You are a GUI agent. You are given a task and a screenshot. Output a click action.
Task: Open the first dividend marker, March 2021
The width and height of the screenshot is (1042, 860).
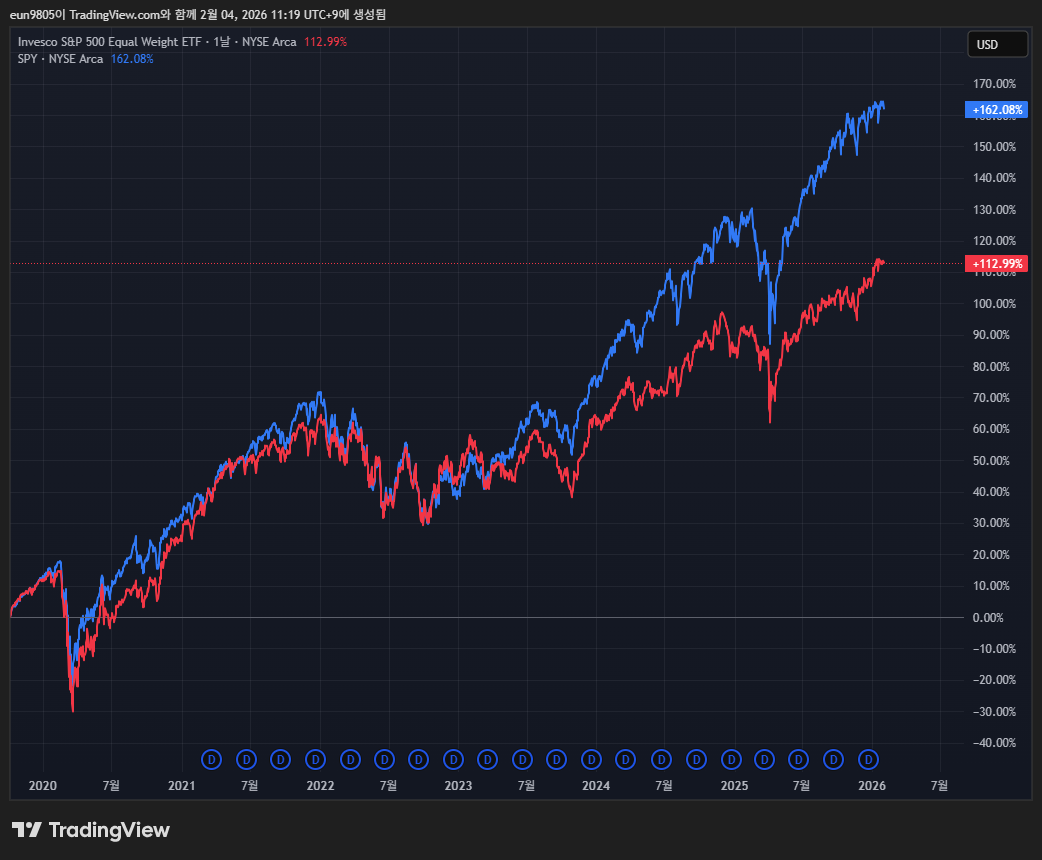pyautogui.click(x=211, y=759)
